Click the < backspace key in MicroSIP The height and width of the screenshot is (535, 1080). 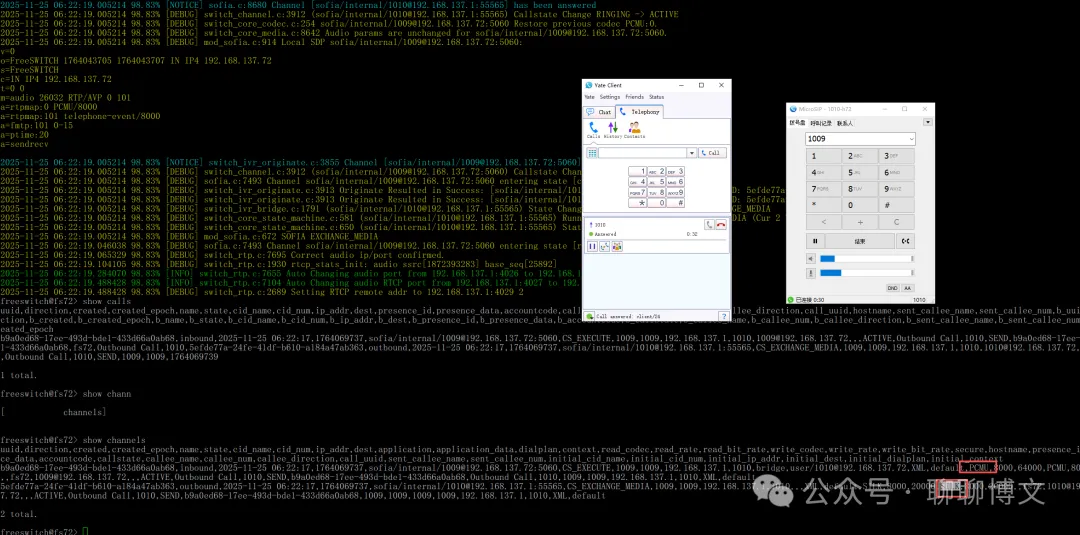(824, 222)
